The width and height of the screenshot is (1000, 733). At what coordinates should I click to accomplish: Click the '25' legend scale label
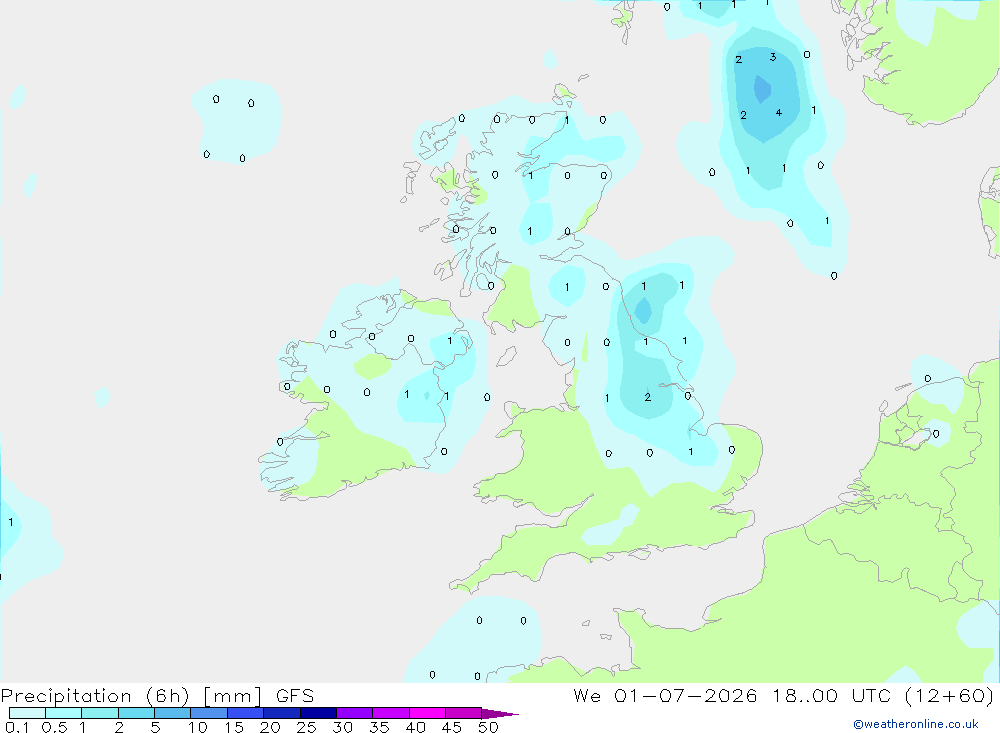tap(306, 727)
